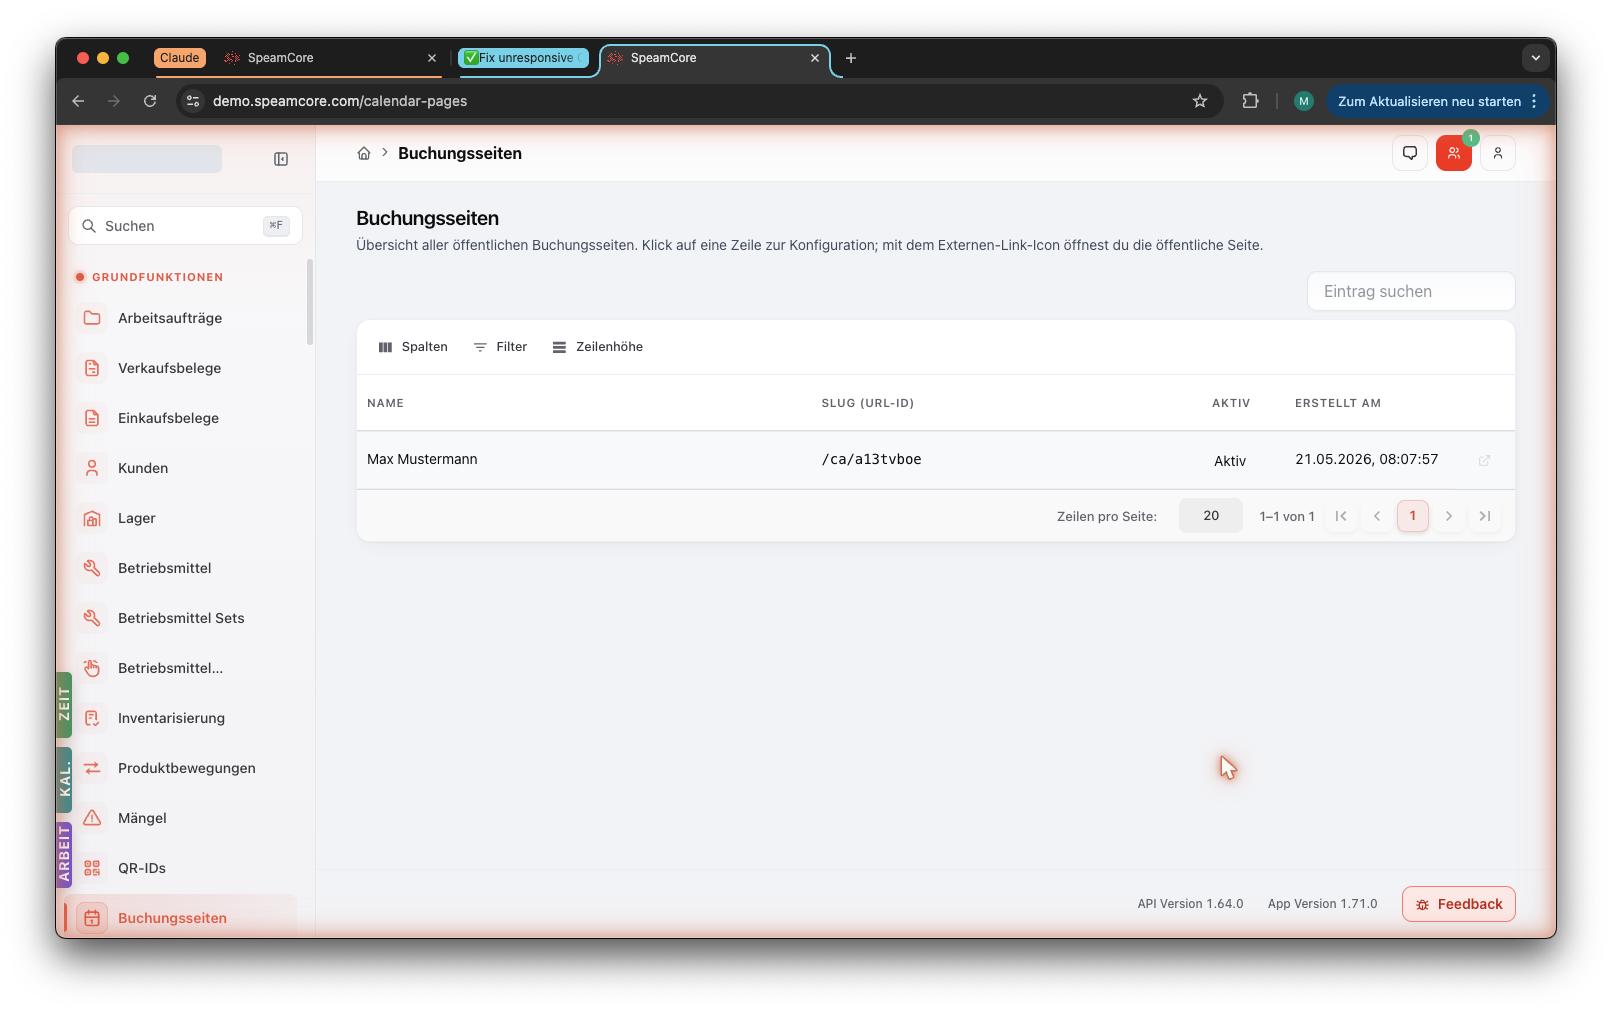This screenshot has width=1612, height=1012.
Task: Change Zeilenhöhe row height setting
Action: point(598,347)
